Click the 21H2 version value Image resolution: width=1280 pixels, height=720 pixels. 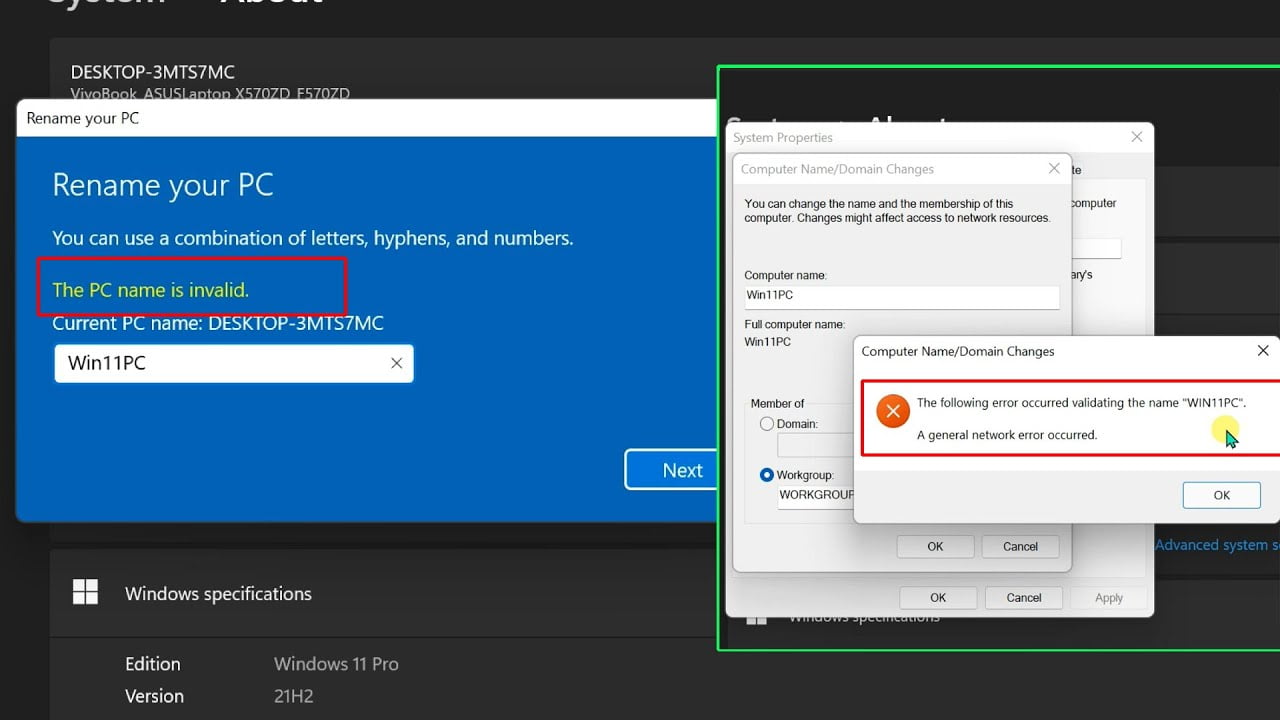click(294, 696)
